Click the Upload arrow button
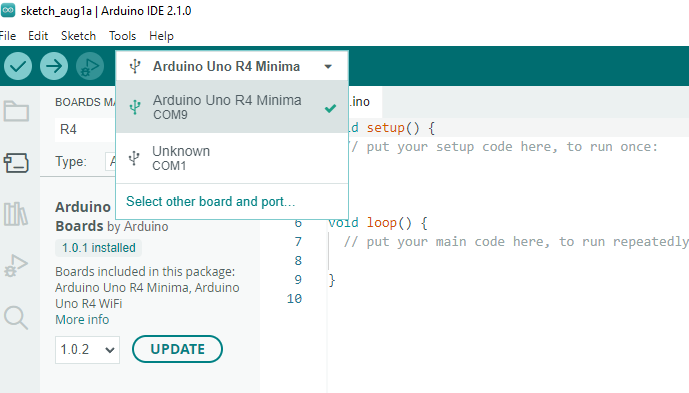689x393 pixels. [54, 66]
